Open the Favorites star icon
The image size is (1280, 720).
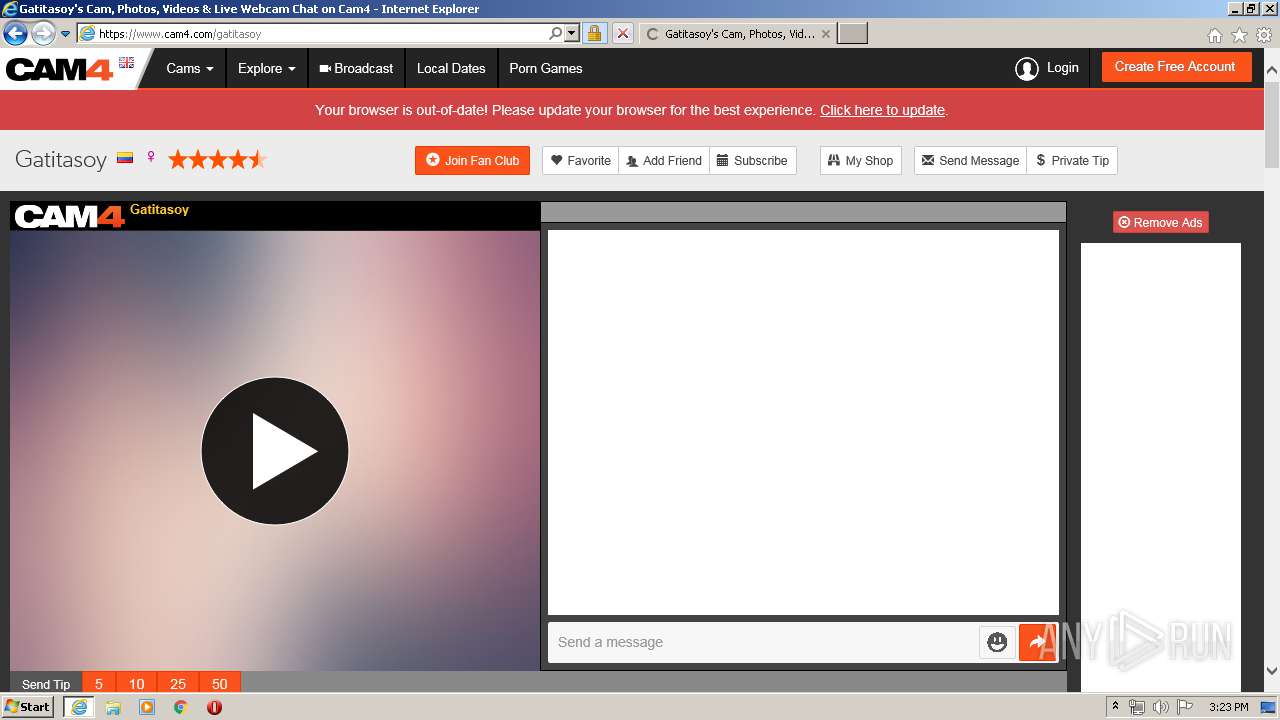[x=1239, y=35]
